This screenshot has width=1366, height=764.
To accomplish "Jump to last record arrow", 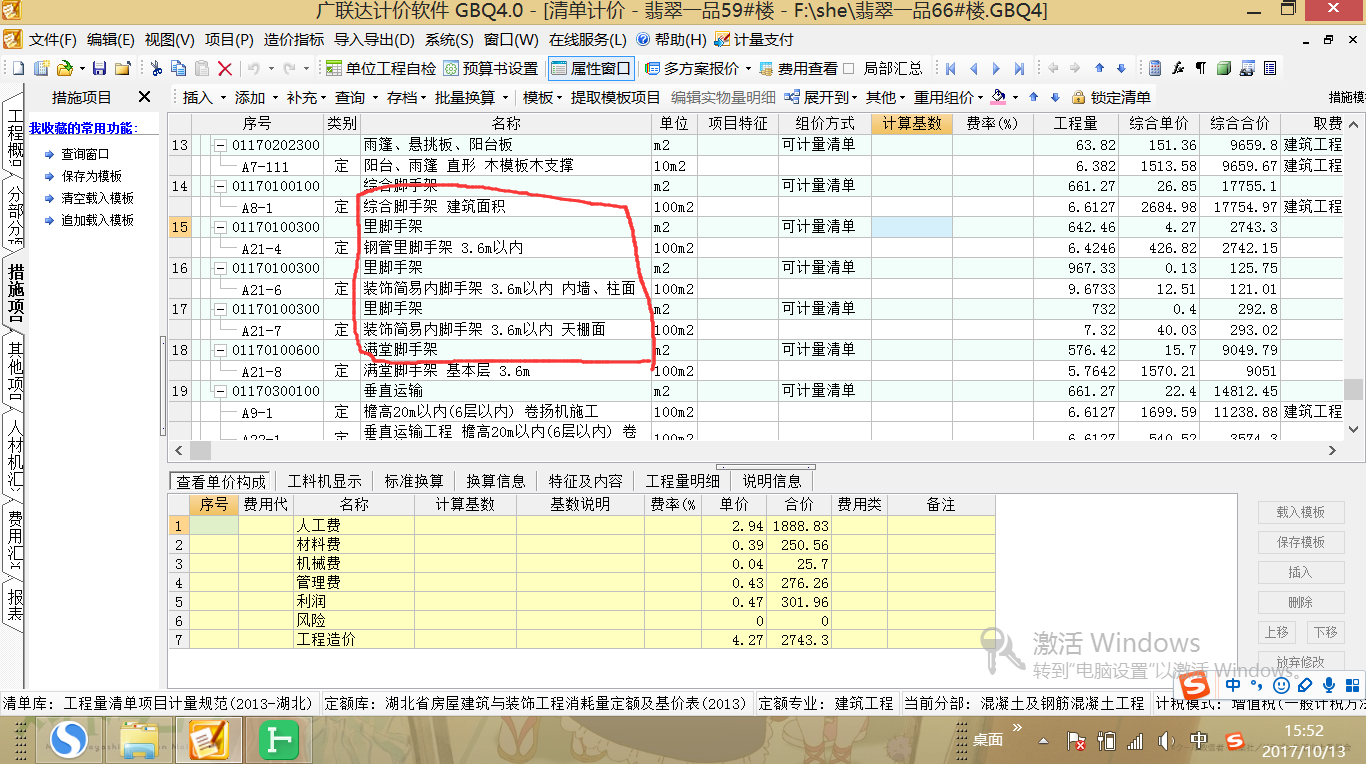I will tap(1019, 68).
